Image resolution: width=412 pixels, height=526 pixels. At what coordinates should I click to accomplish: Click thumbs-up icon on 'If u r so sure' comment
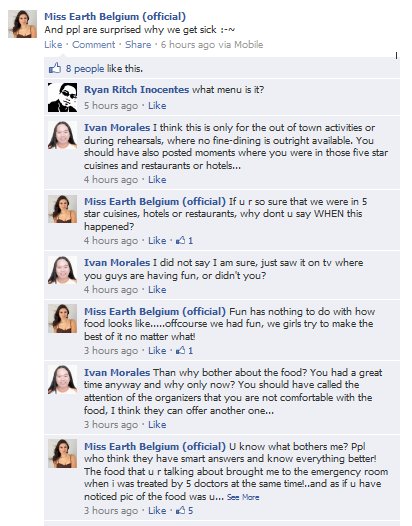pos(181,240)
